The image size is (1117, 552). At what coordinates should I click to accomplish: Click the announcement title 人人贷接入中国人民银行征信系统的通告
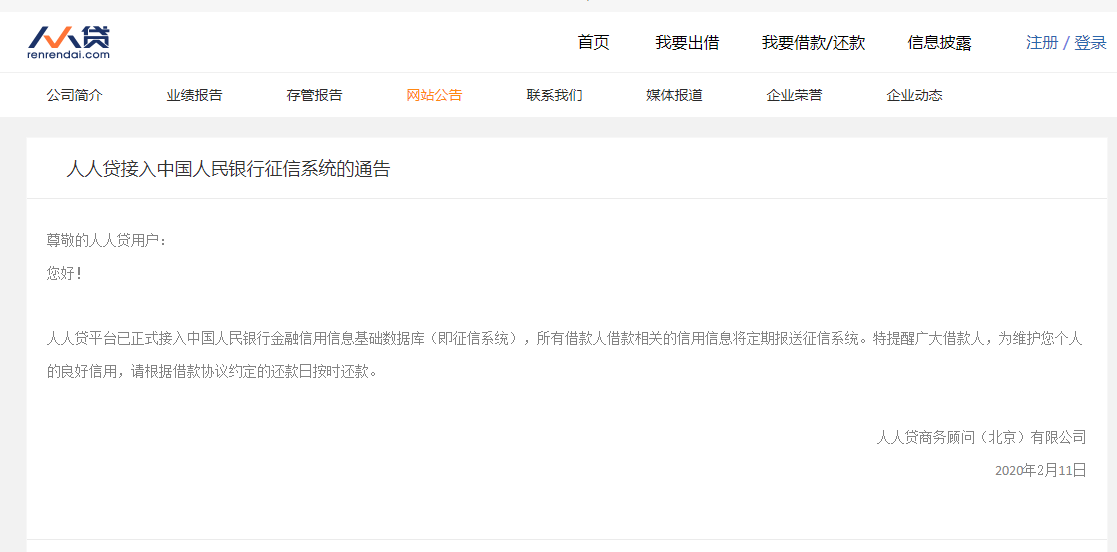click(228, 170)
